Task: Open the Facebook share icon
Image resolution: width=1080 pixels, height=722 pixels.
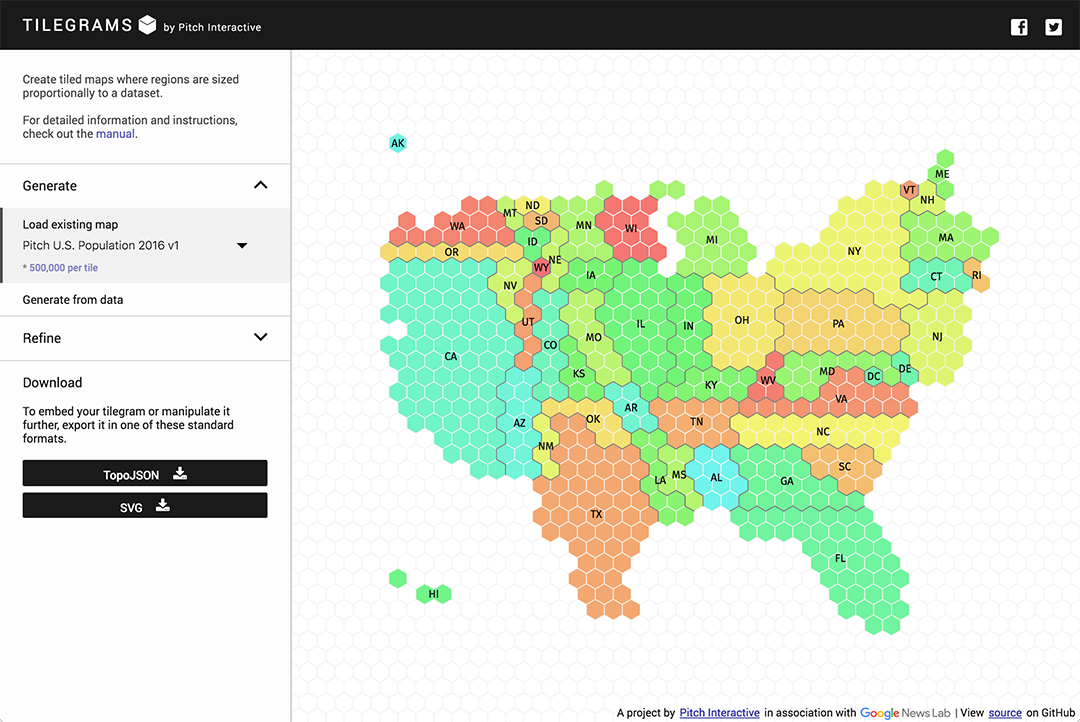Action: coord(1019,27)
